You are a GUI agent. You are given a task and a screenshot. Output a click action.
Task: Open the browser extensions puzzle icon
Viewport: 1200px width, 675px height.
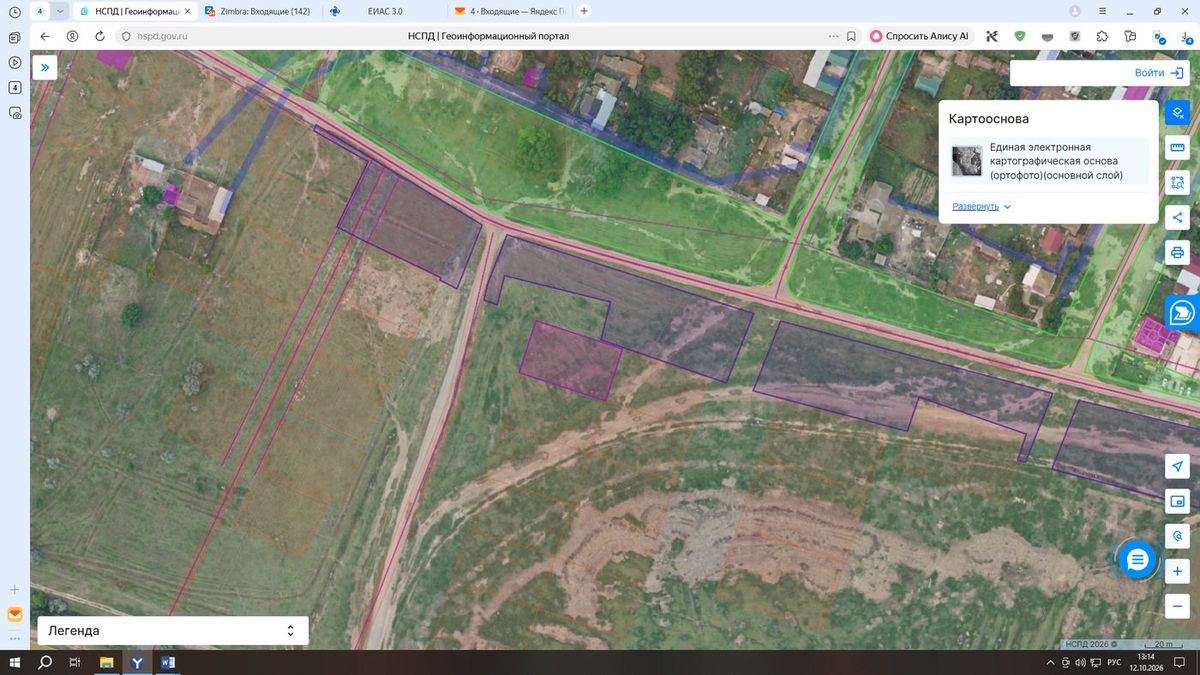[x=1102, y=36]
